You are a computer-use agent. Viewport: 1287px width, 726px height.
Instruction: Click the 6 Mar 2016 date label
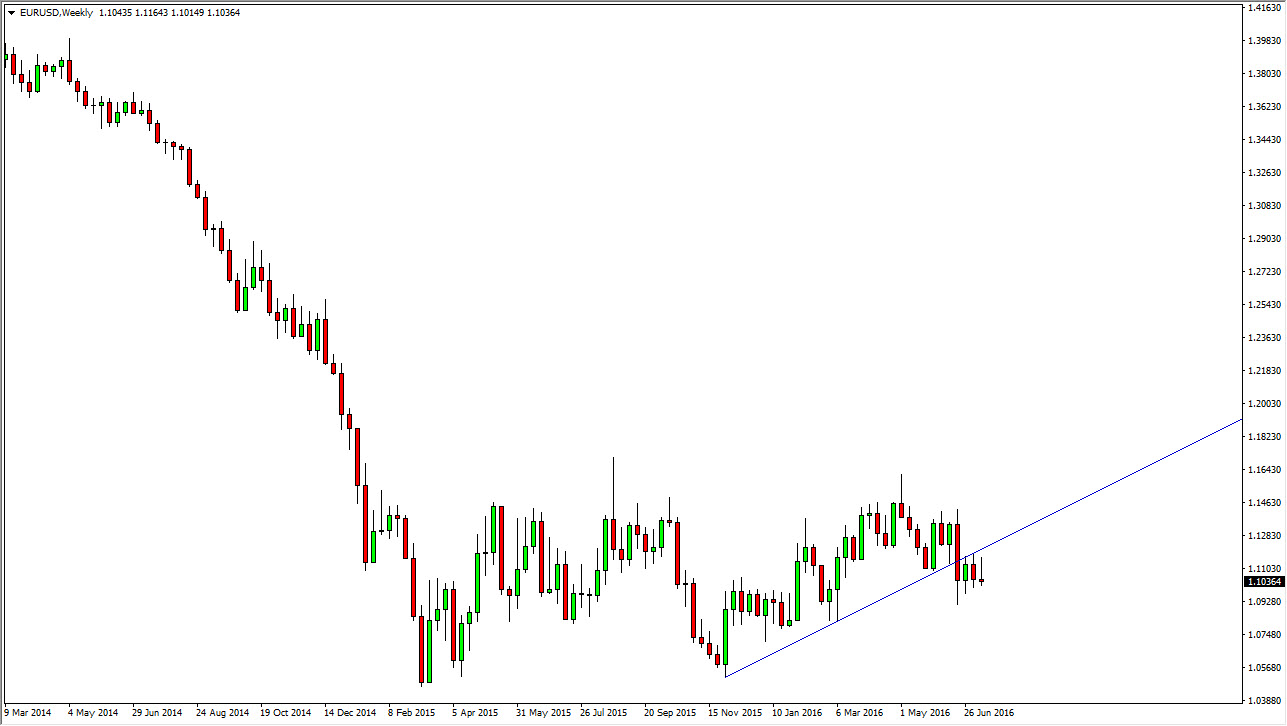[x=860, y=713]
